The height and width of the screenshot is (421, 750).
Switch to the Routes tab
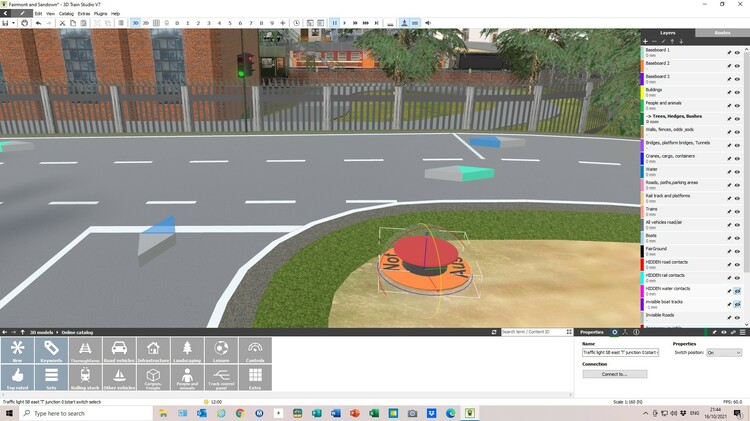[722, 33]
